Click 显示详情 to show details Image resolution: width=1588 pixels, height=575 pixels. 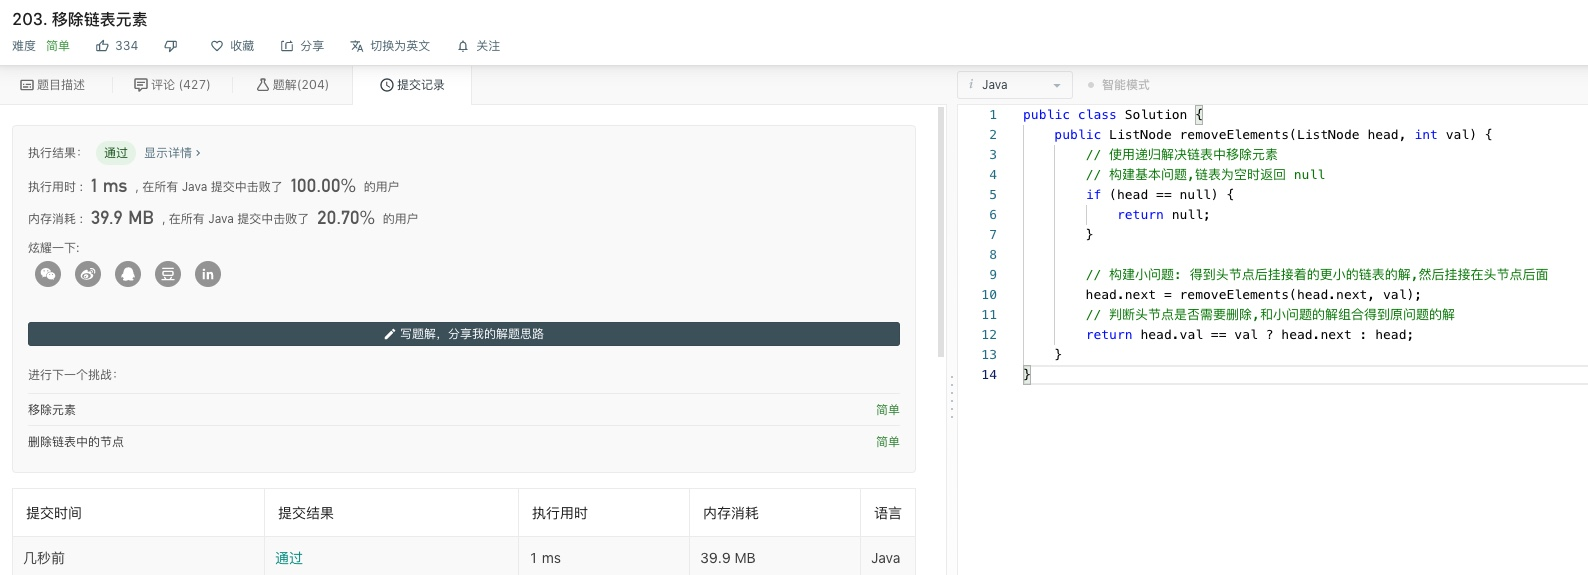point(172,153)
